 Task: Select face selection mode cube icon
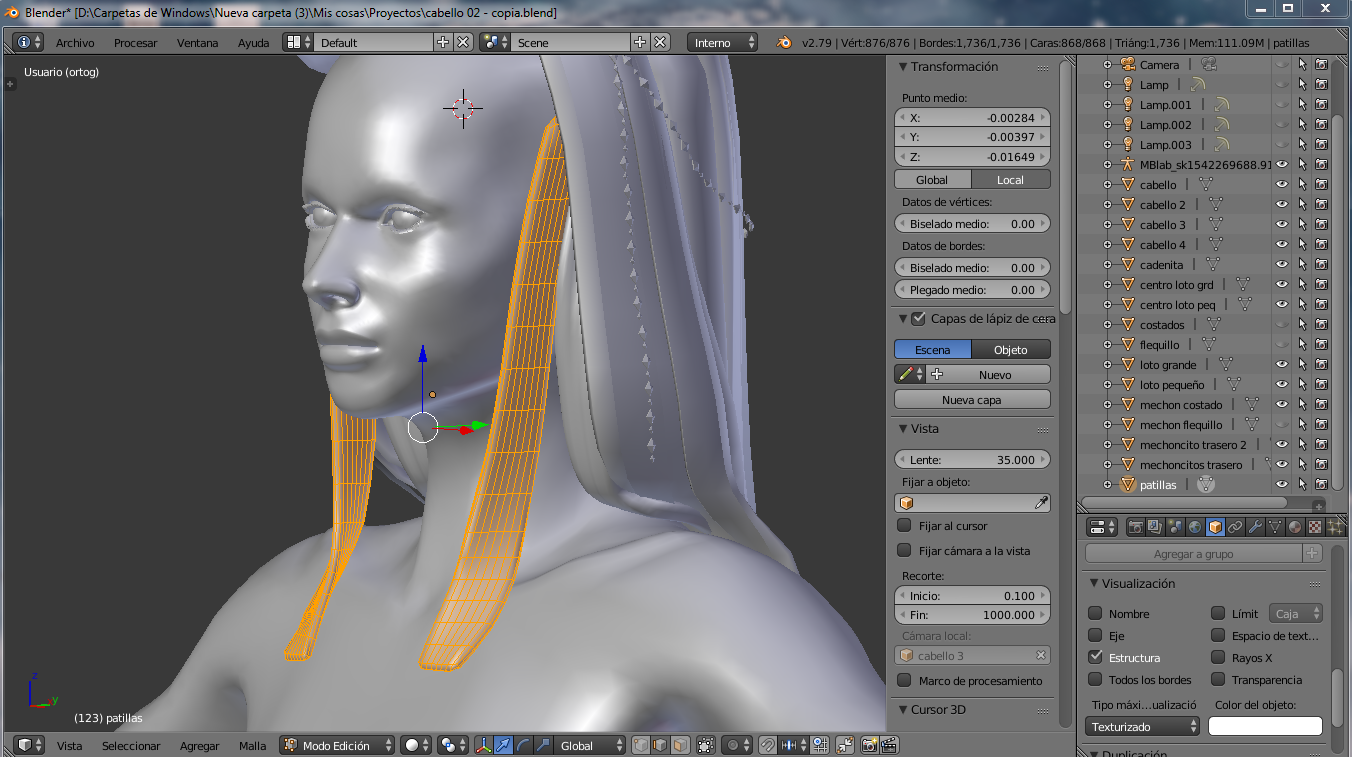coord(679,745)
